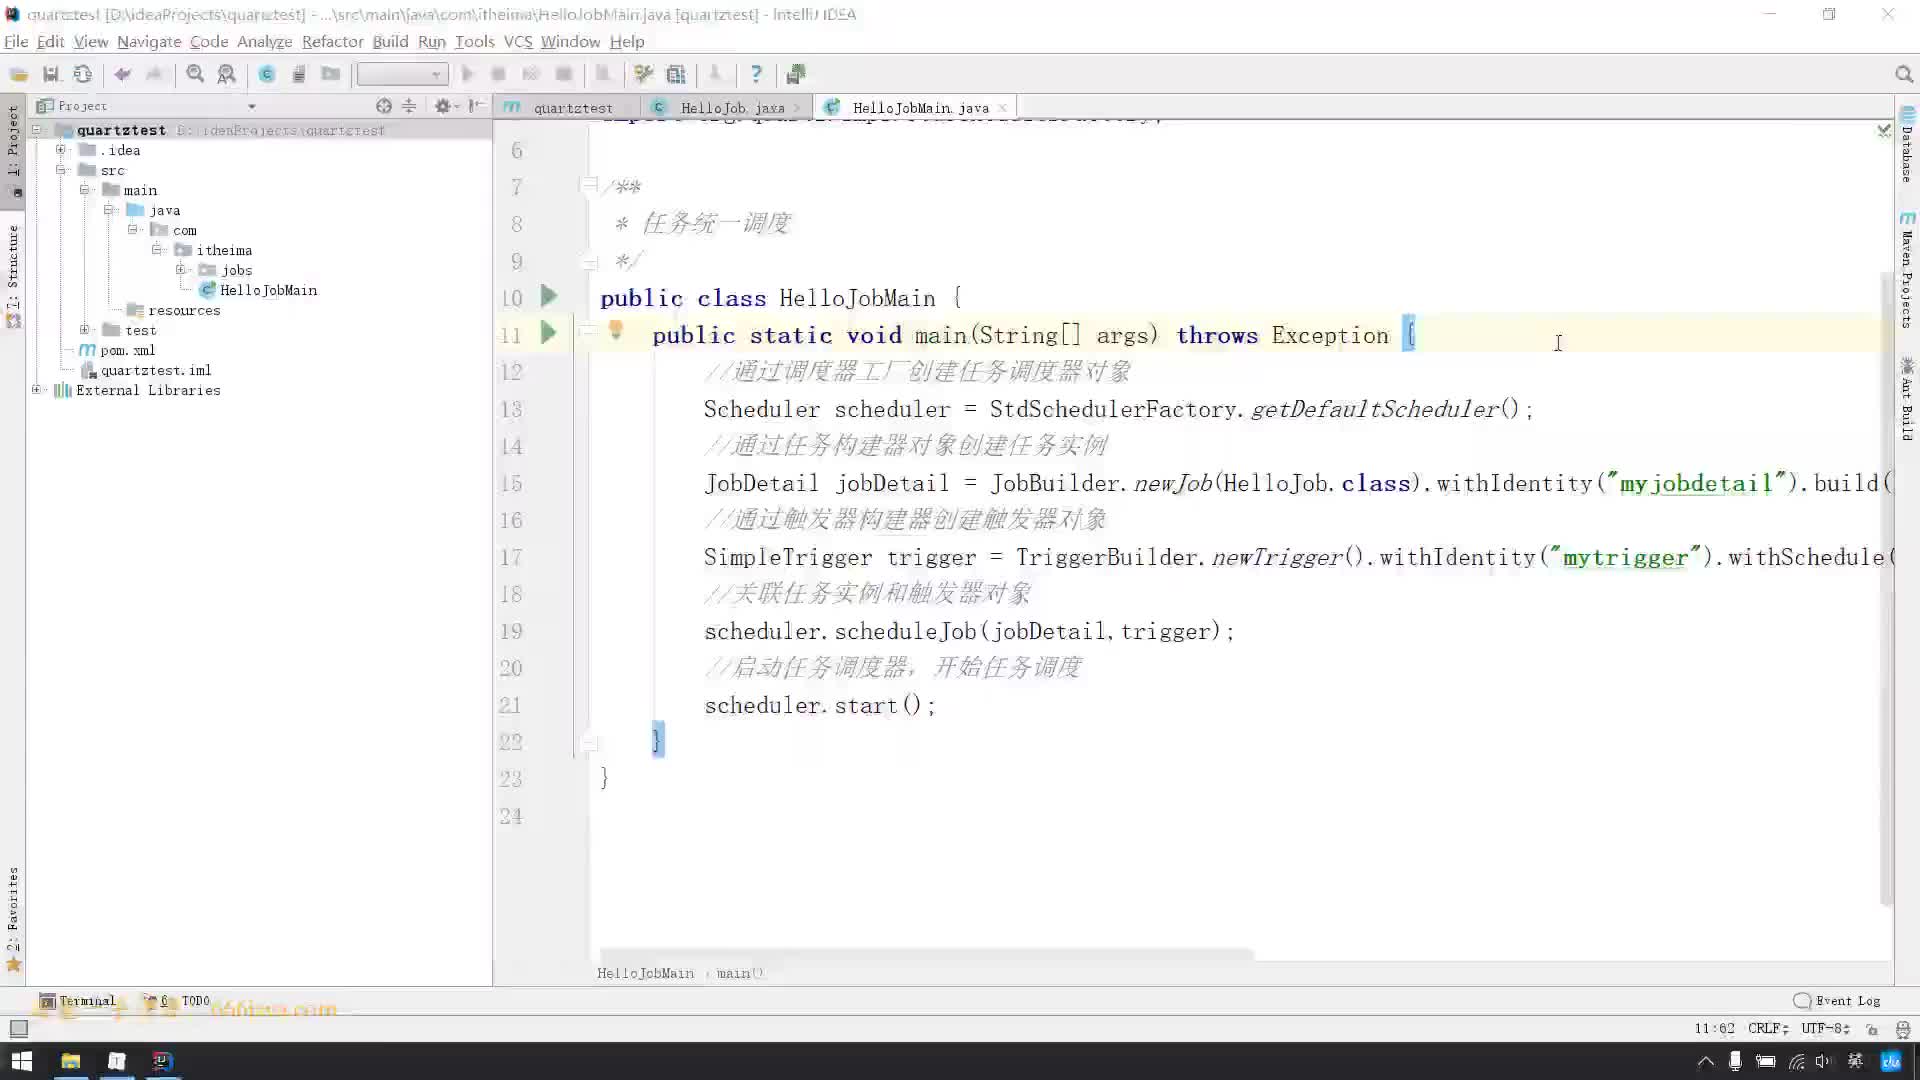This screenshot has height=1080, width=1920.
Task: Click the editor horizontal scrollbar
Action: coord(926,954)
